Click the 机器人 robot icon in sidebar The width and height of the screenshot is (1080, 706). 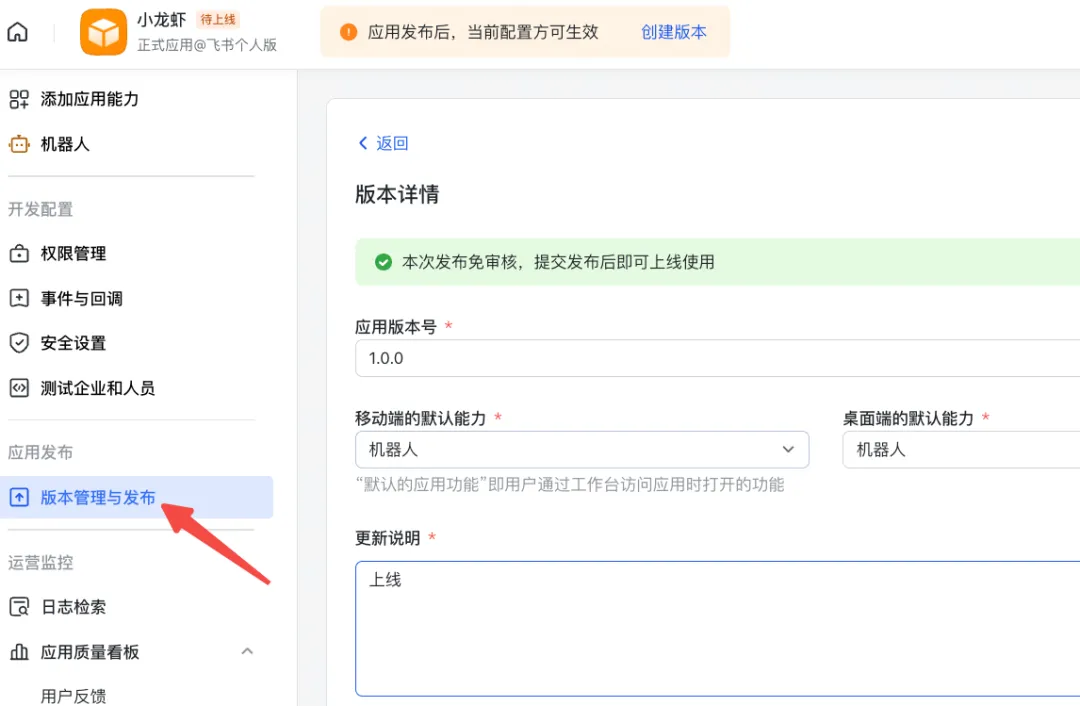coord(19,144)
